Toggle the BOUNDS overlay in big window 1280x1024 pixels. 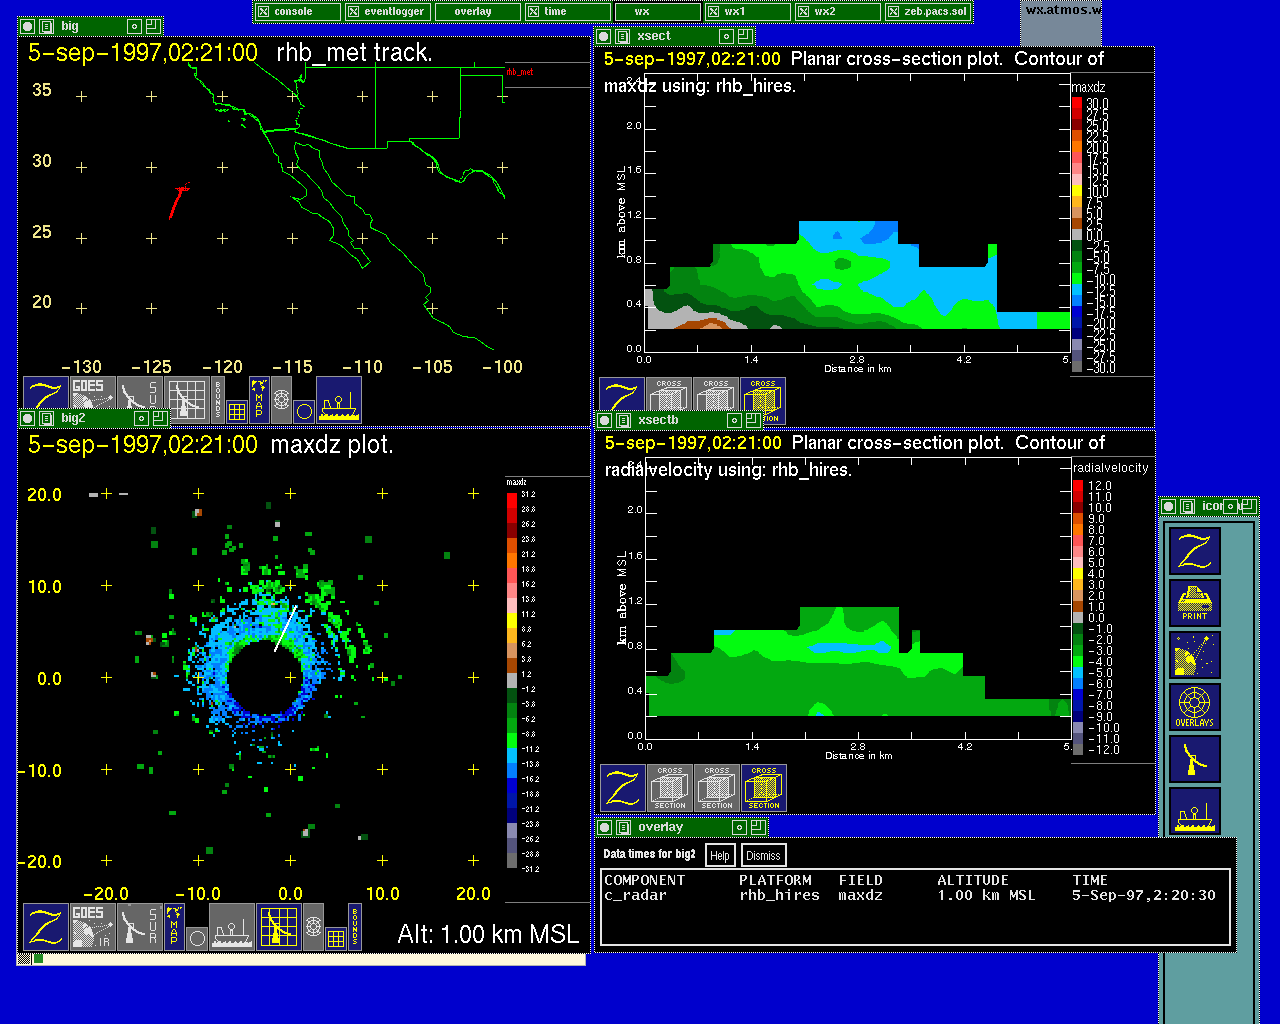pos(218,400)
